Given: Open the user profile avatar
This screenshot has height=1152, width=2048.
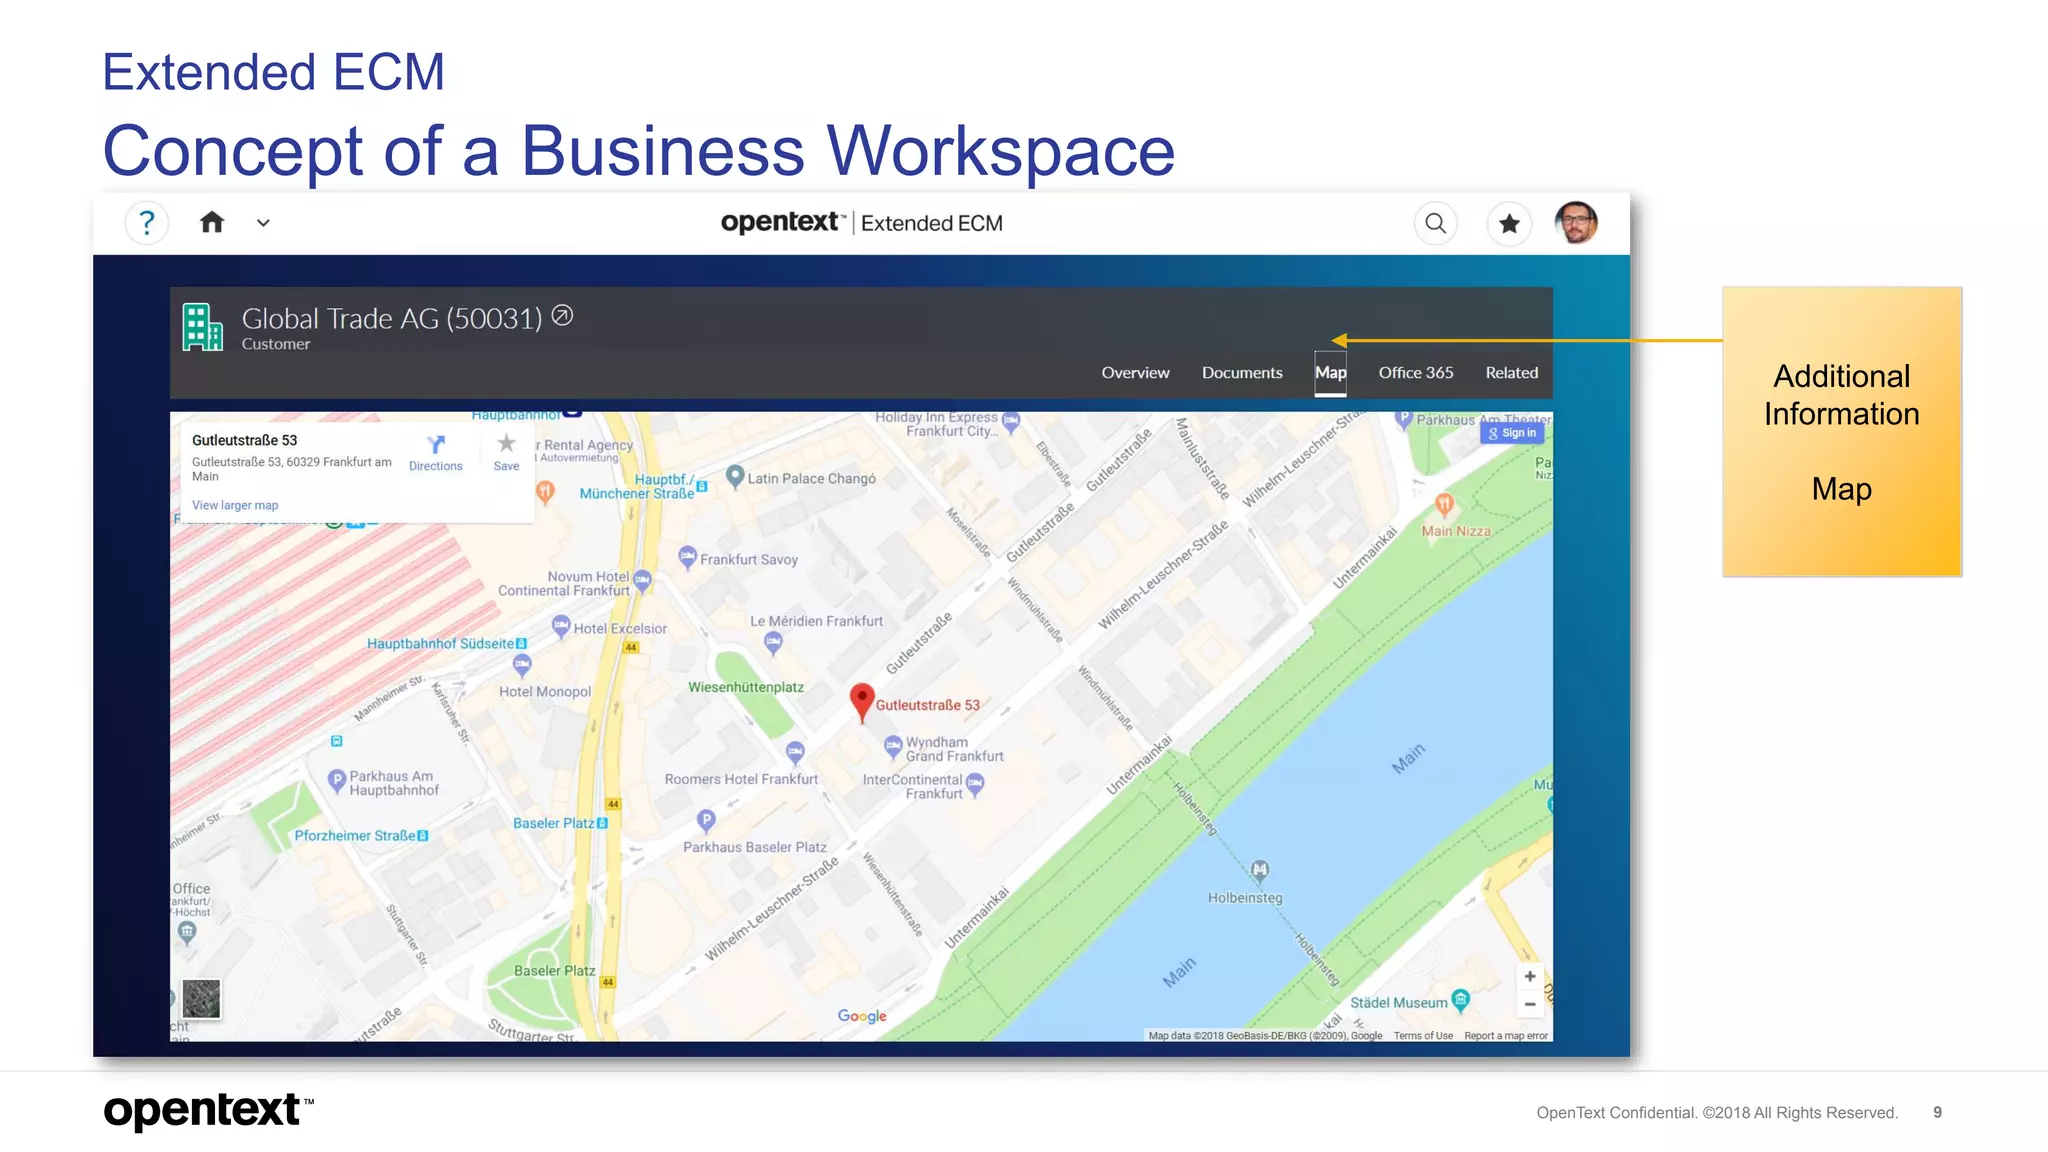Looking at the screenshot, I should tap(1576, 222).
